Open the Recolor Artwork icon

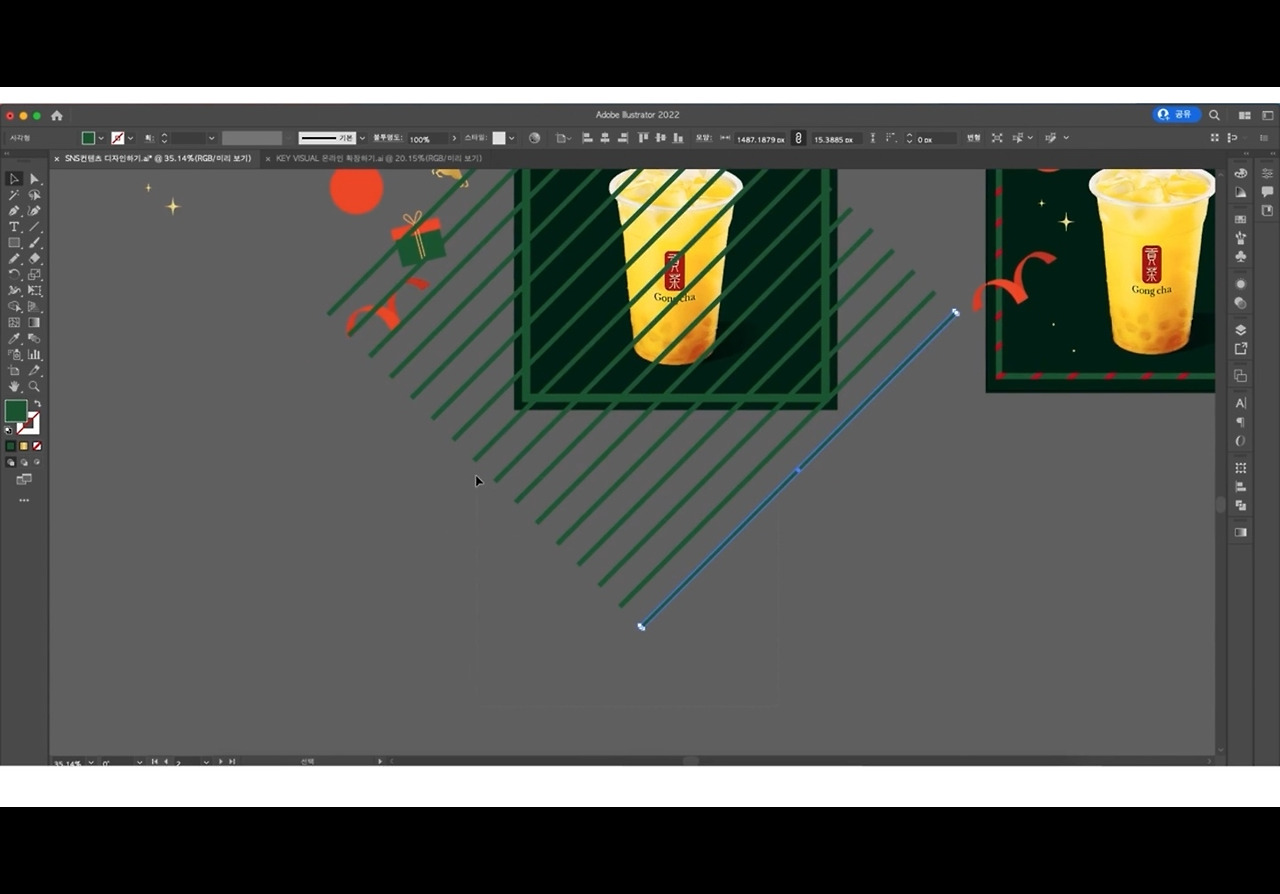pyautogui.click(x=534, y=138)
